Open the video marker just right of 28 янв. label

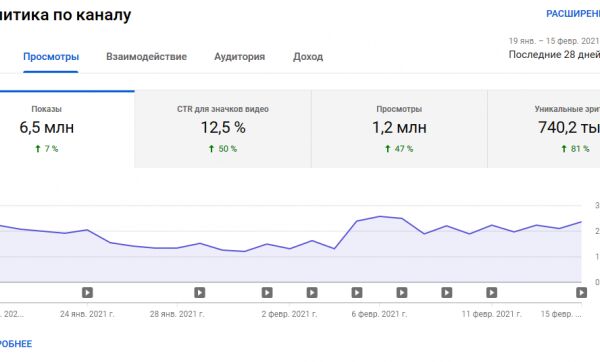[x=199, y=293]
